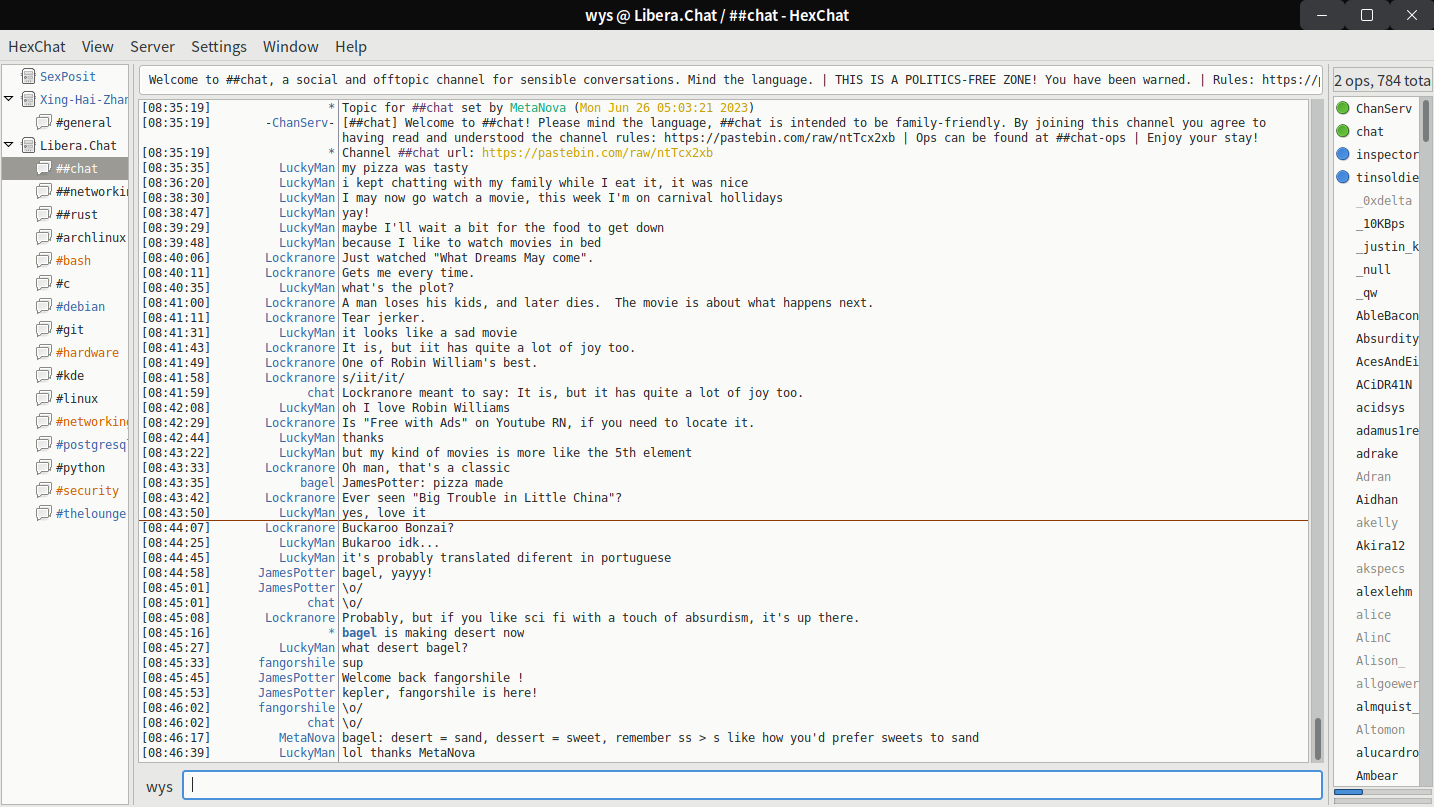The height and width of the screenshot is (807, 1434).
Task: Click the Libera.Chat server icon
Action: point(28,145)
